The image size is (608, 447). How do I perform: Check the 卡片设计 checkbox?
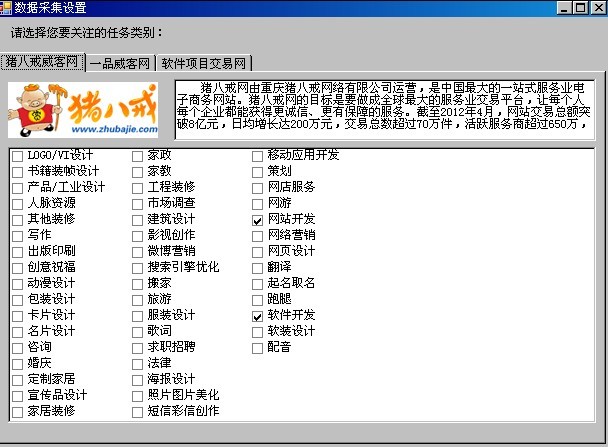[17, 316]
